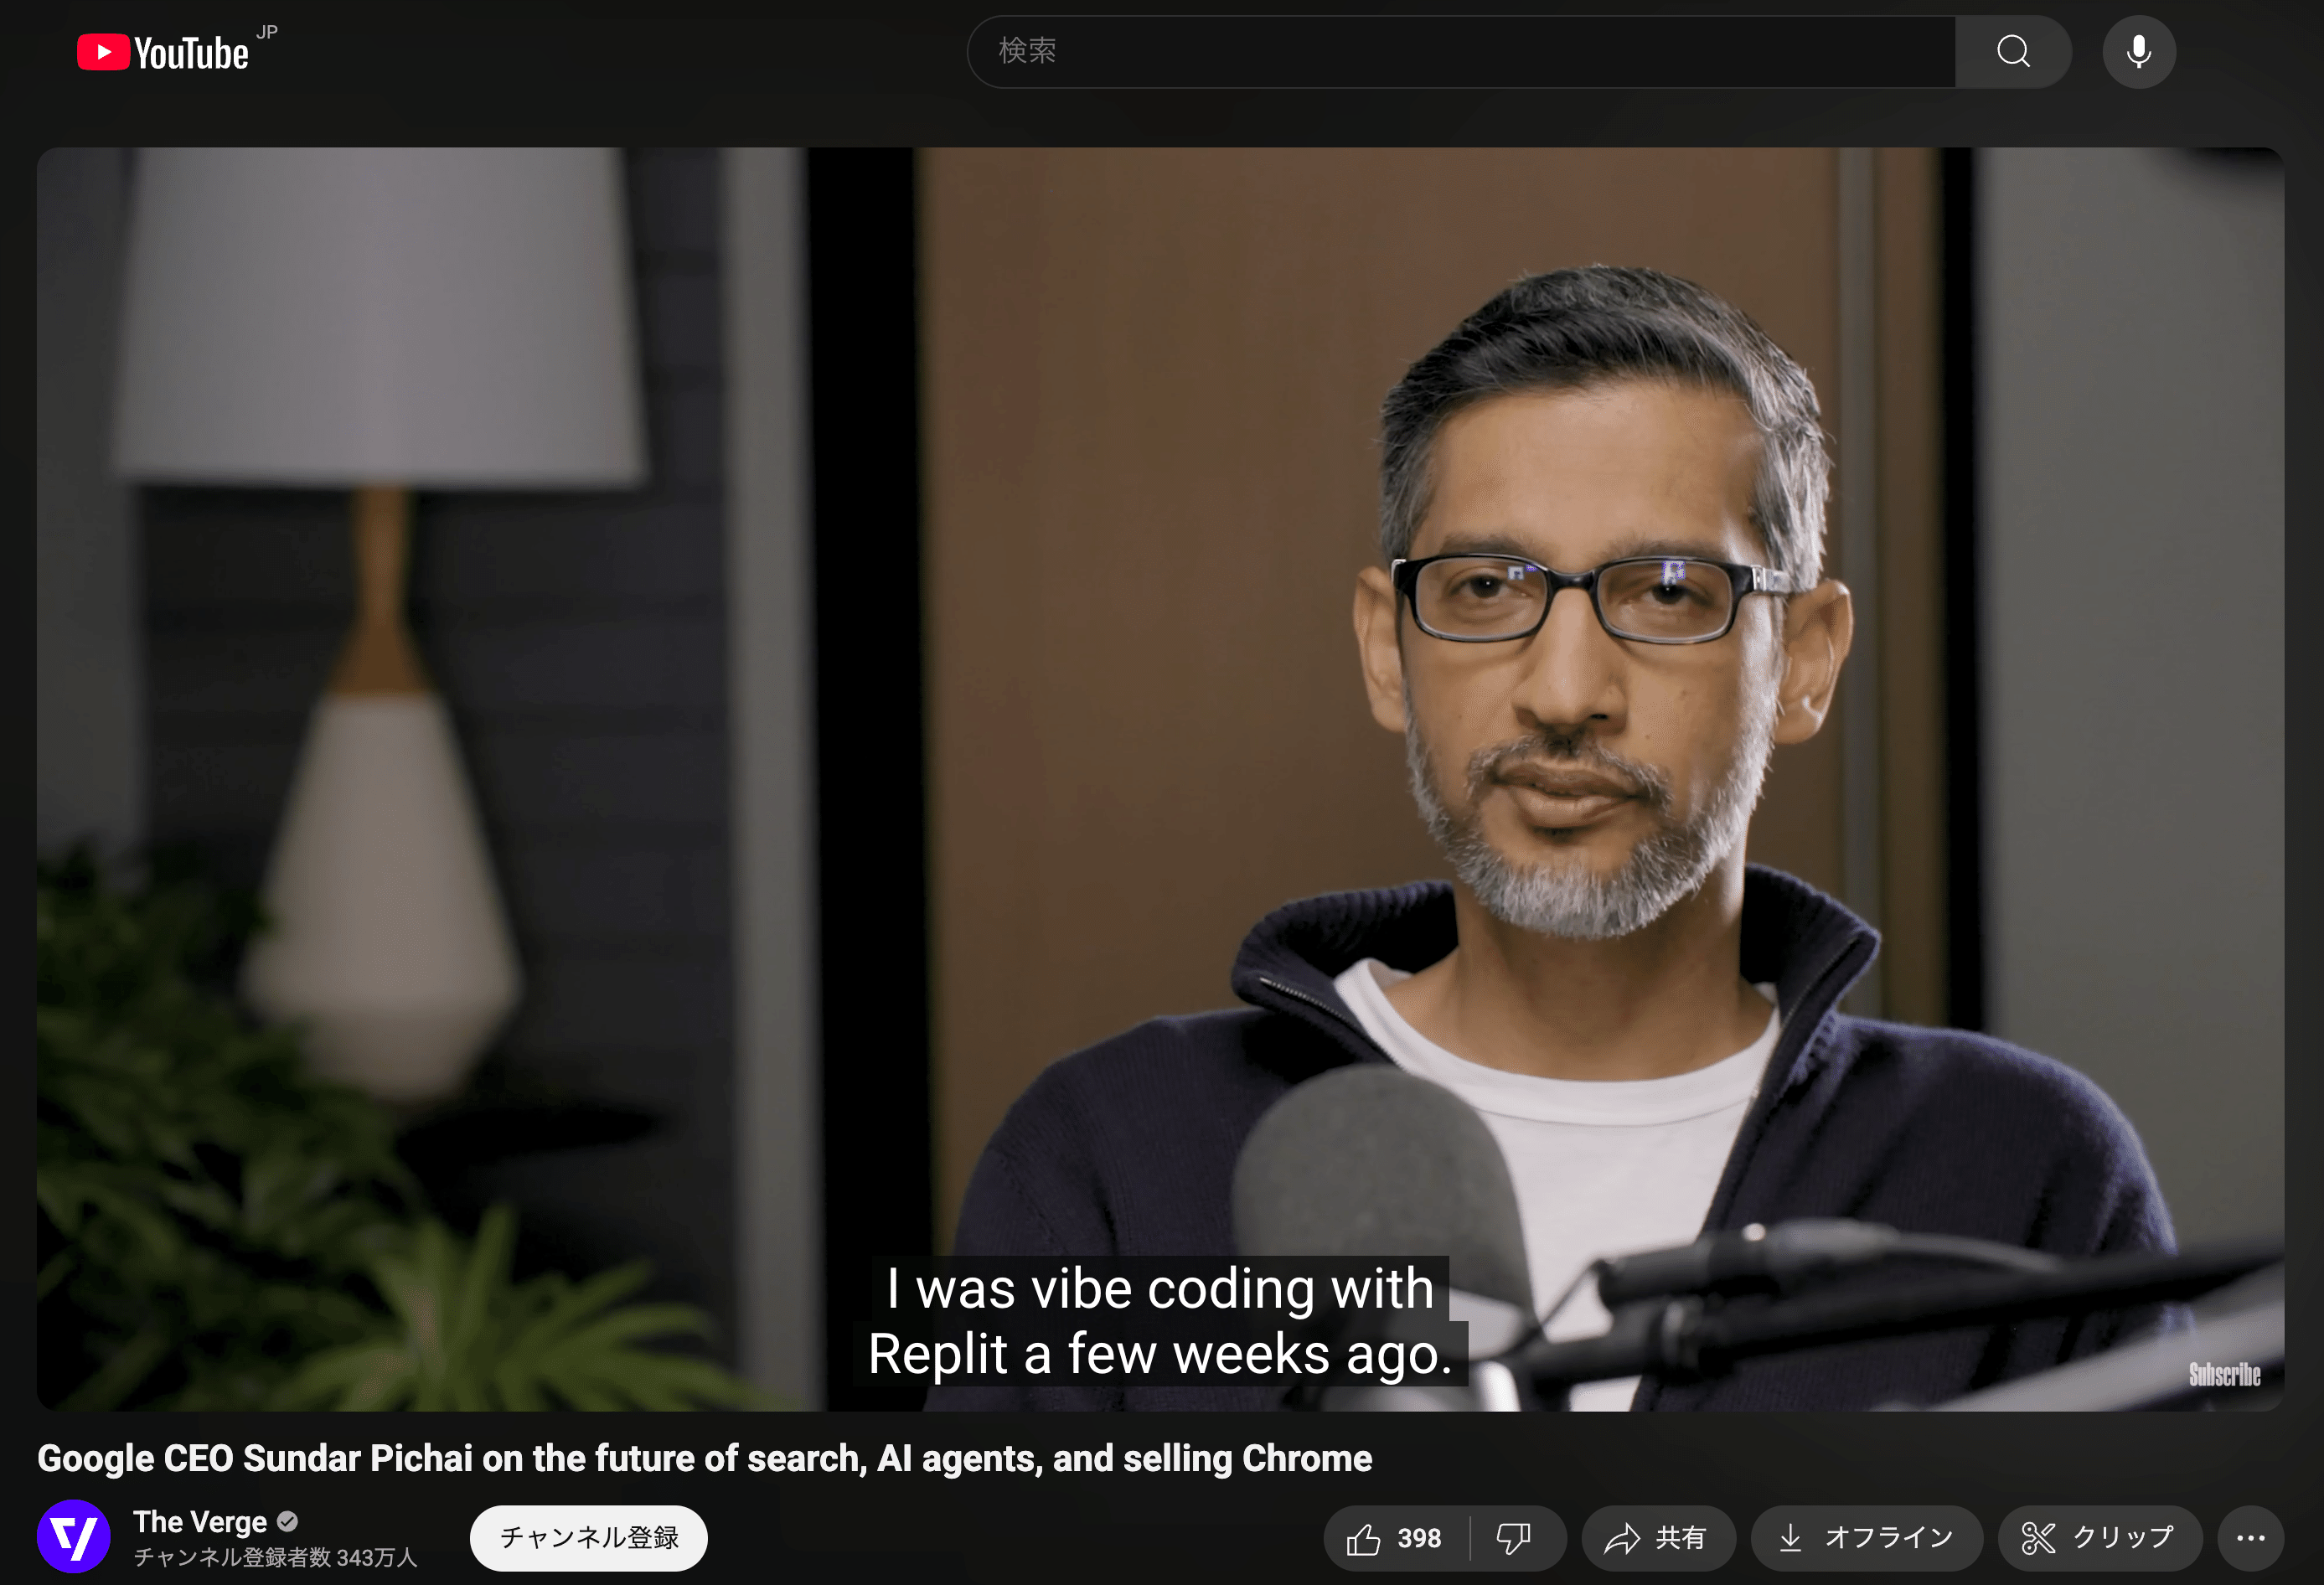
Task: Click the video frame to toggle playback
Action: pos(1160,700)
